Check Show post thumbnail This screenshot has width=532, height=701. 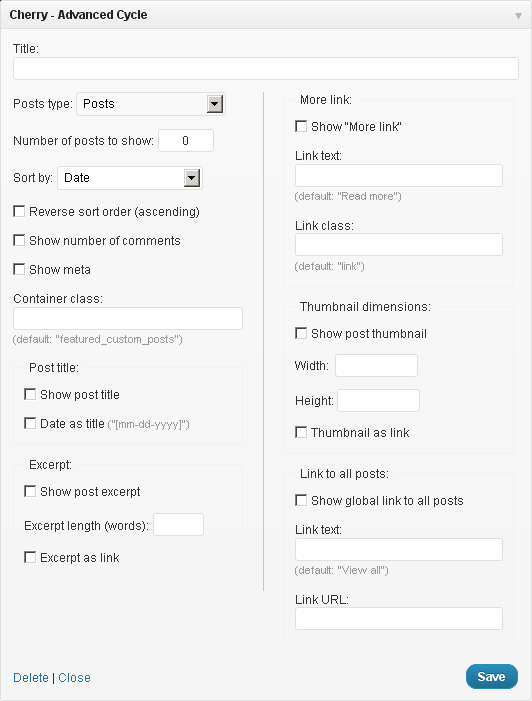pyautogui.click(x=301, y=333)
